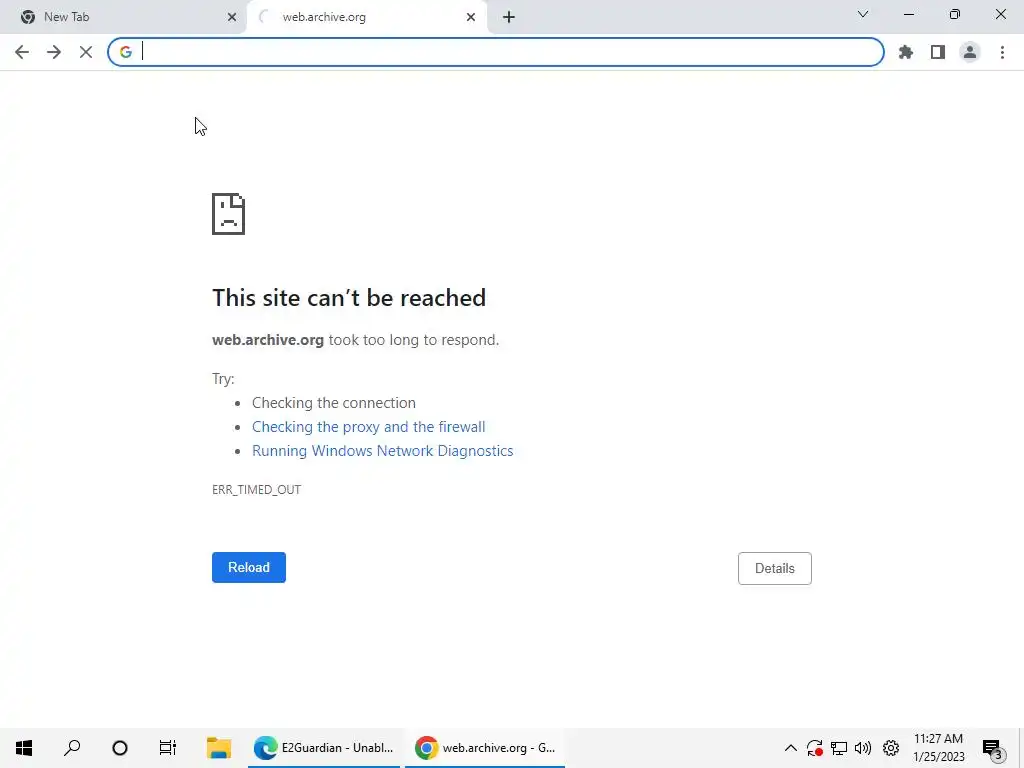This screenshot has height=768, width=1024.
Task: Open Windows taskbar search
Action: tap(72, 748)
